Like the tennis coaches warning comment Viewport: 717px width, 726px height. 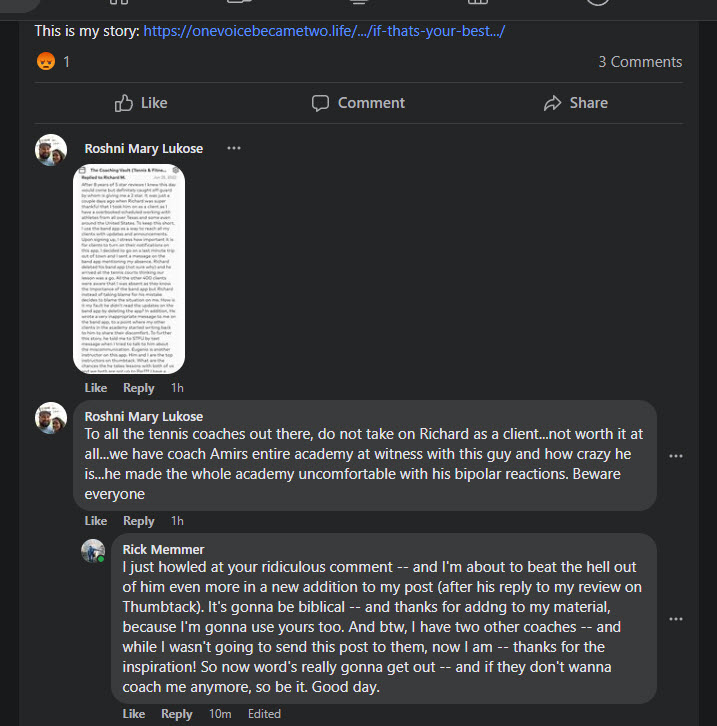point(96,521)
